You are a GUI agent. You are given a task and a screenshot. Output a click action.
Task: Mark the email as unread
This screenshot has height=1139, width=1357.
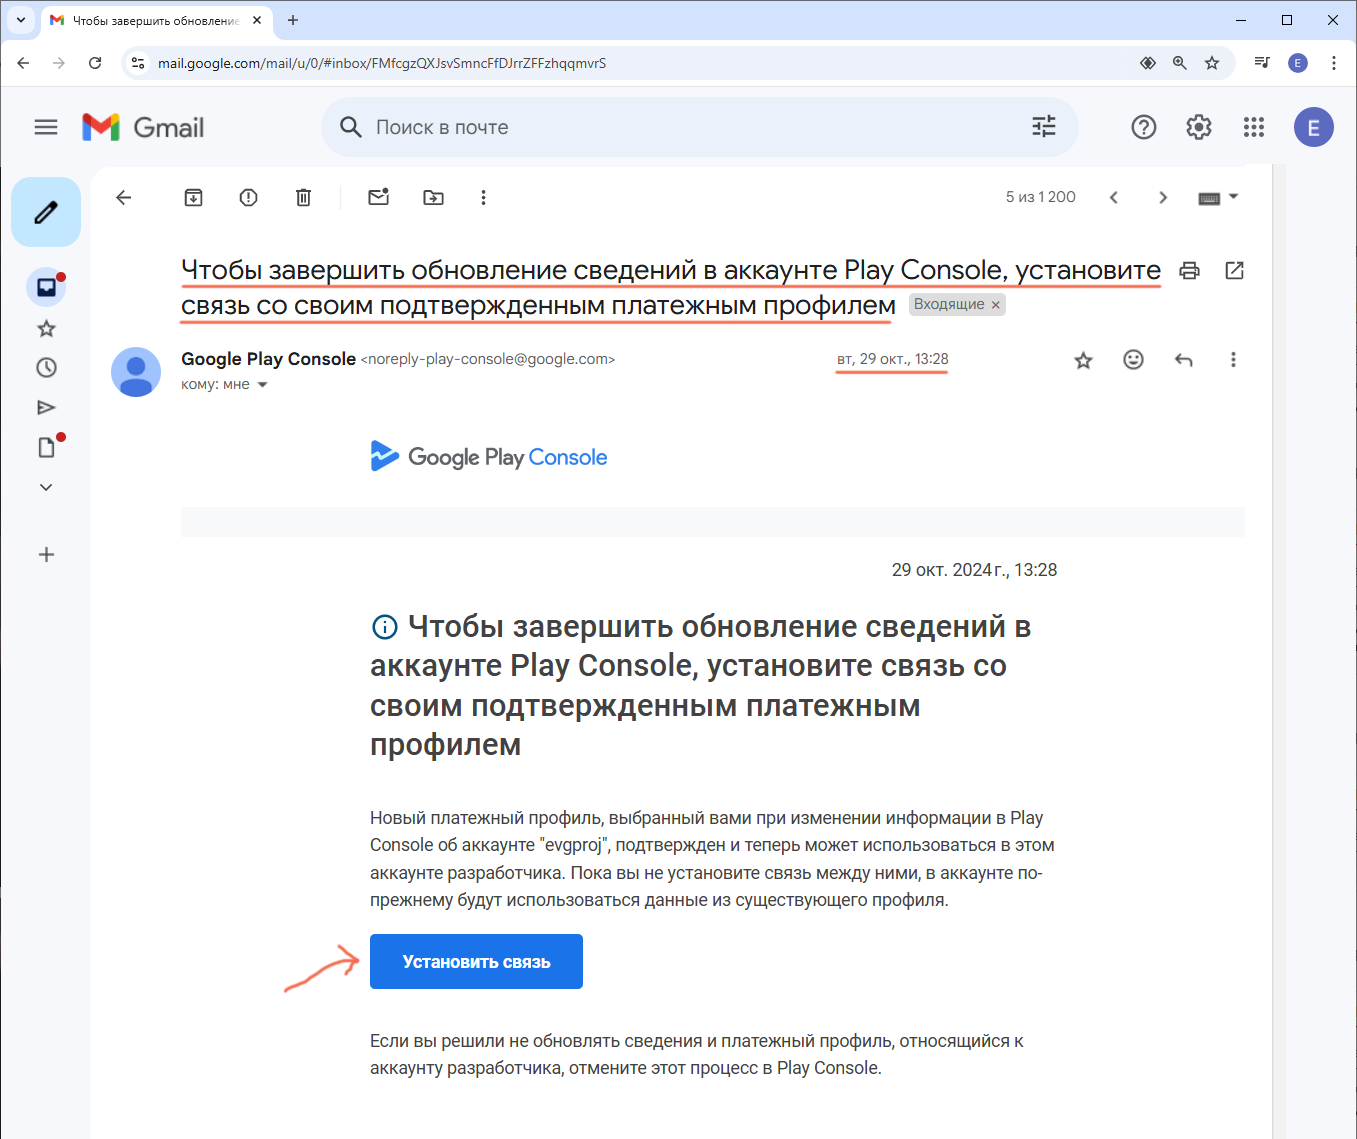(x=379, y=197)
